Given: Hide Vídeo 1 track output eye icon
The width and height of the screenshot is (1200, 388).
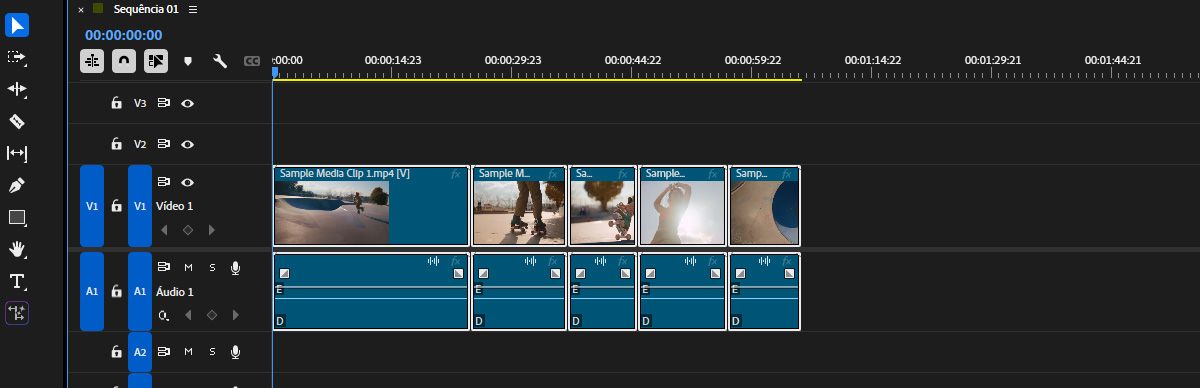Looking at the screenshot, I should (x=187, y=182).
